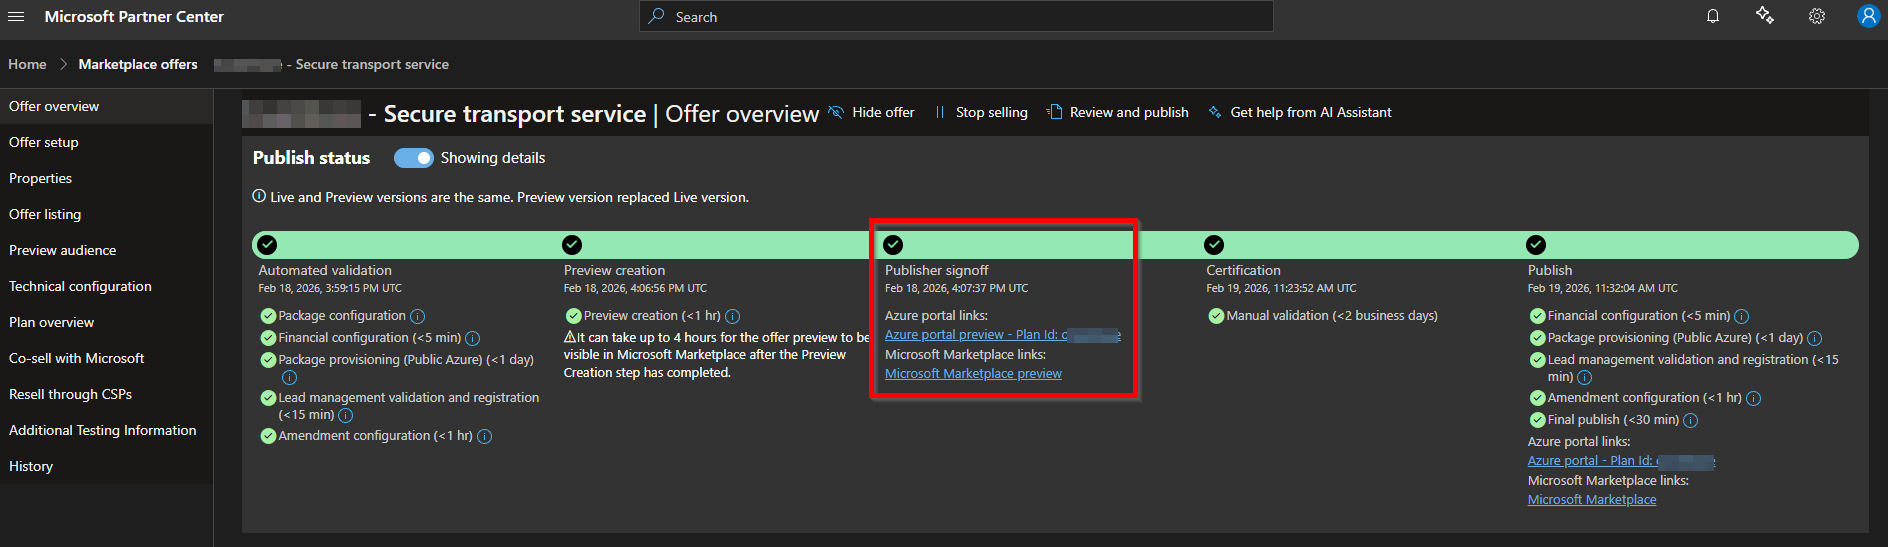1888x547 pixels.
Task: Open Microsoft Marketplace preview link
Action: (x=973, y=374)
